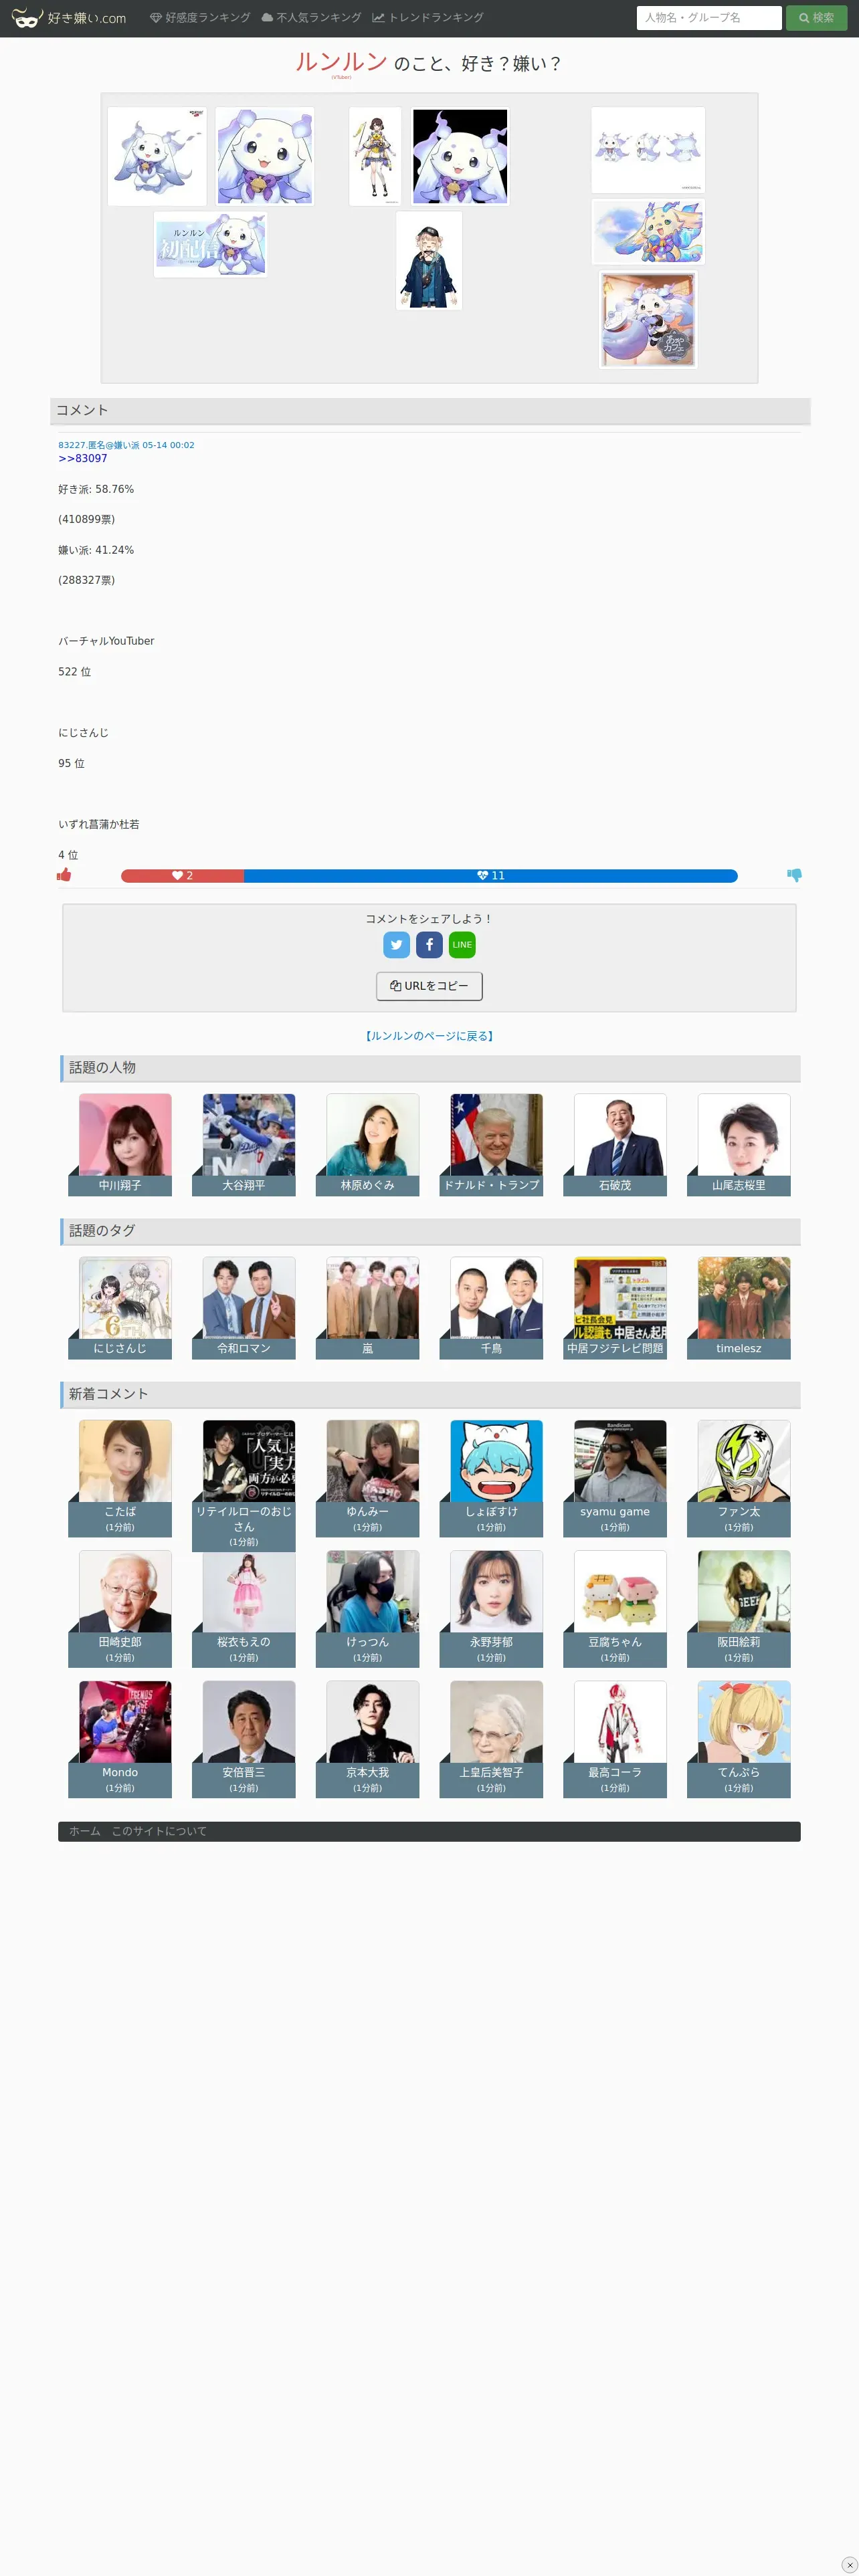Open the ルンルン title link
Image resolution: width=859 pixels, height=2576 pixels.
coord(341,62)
